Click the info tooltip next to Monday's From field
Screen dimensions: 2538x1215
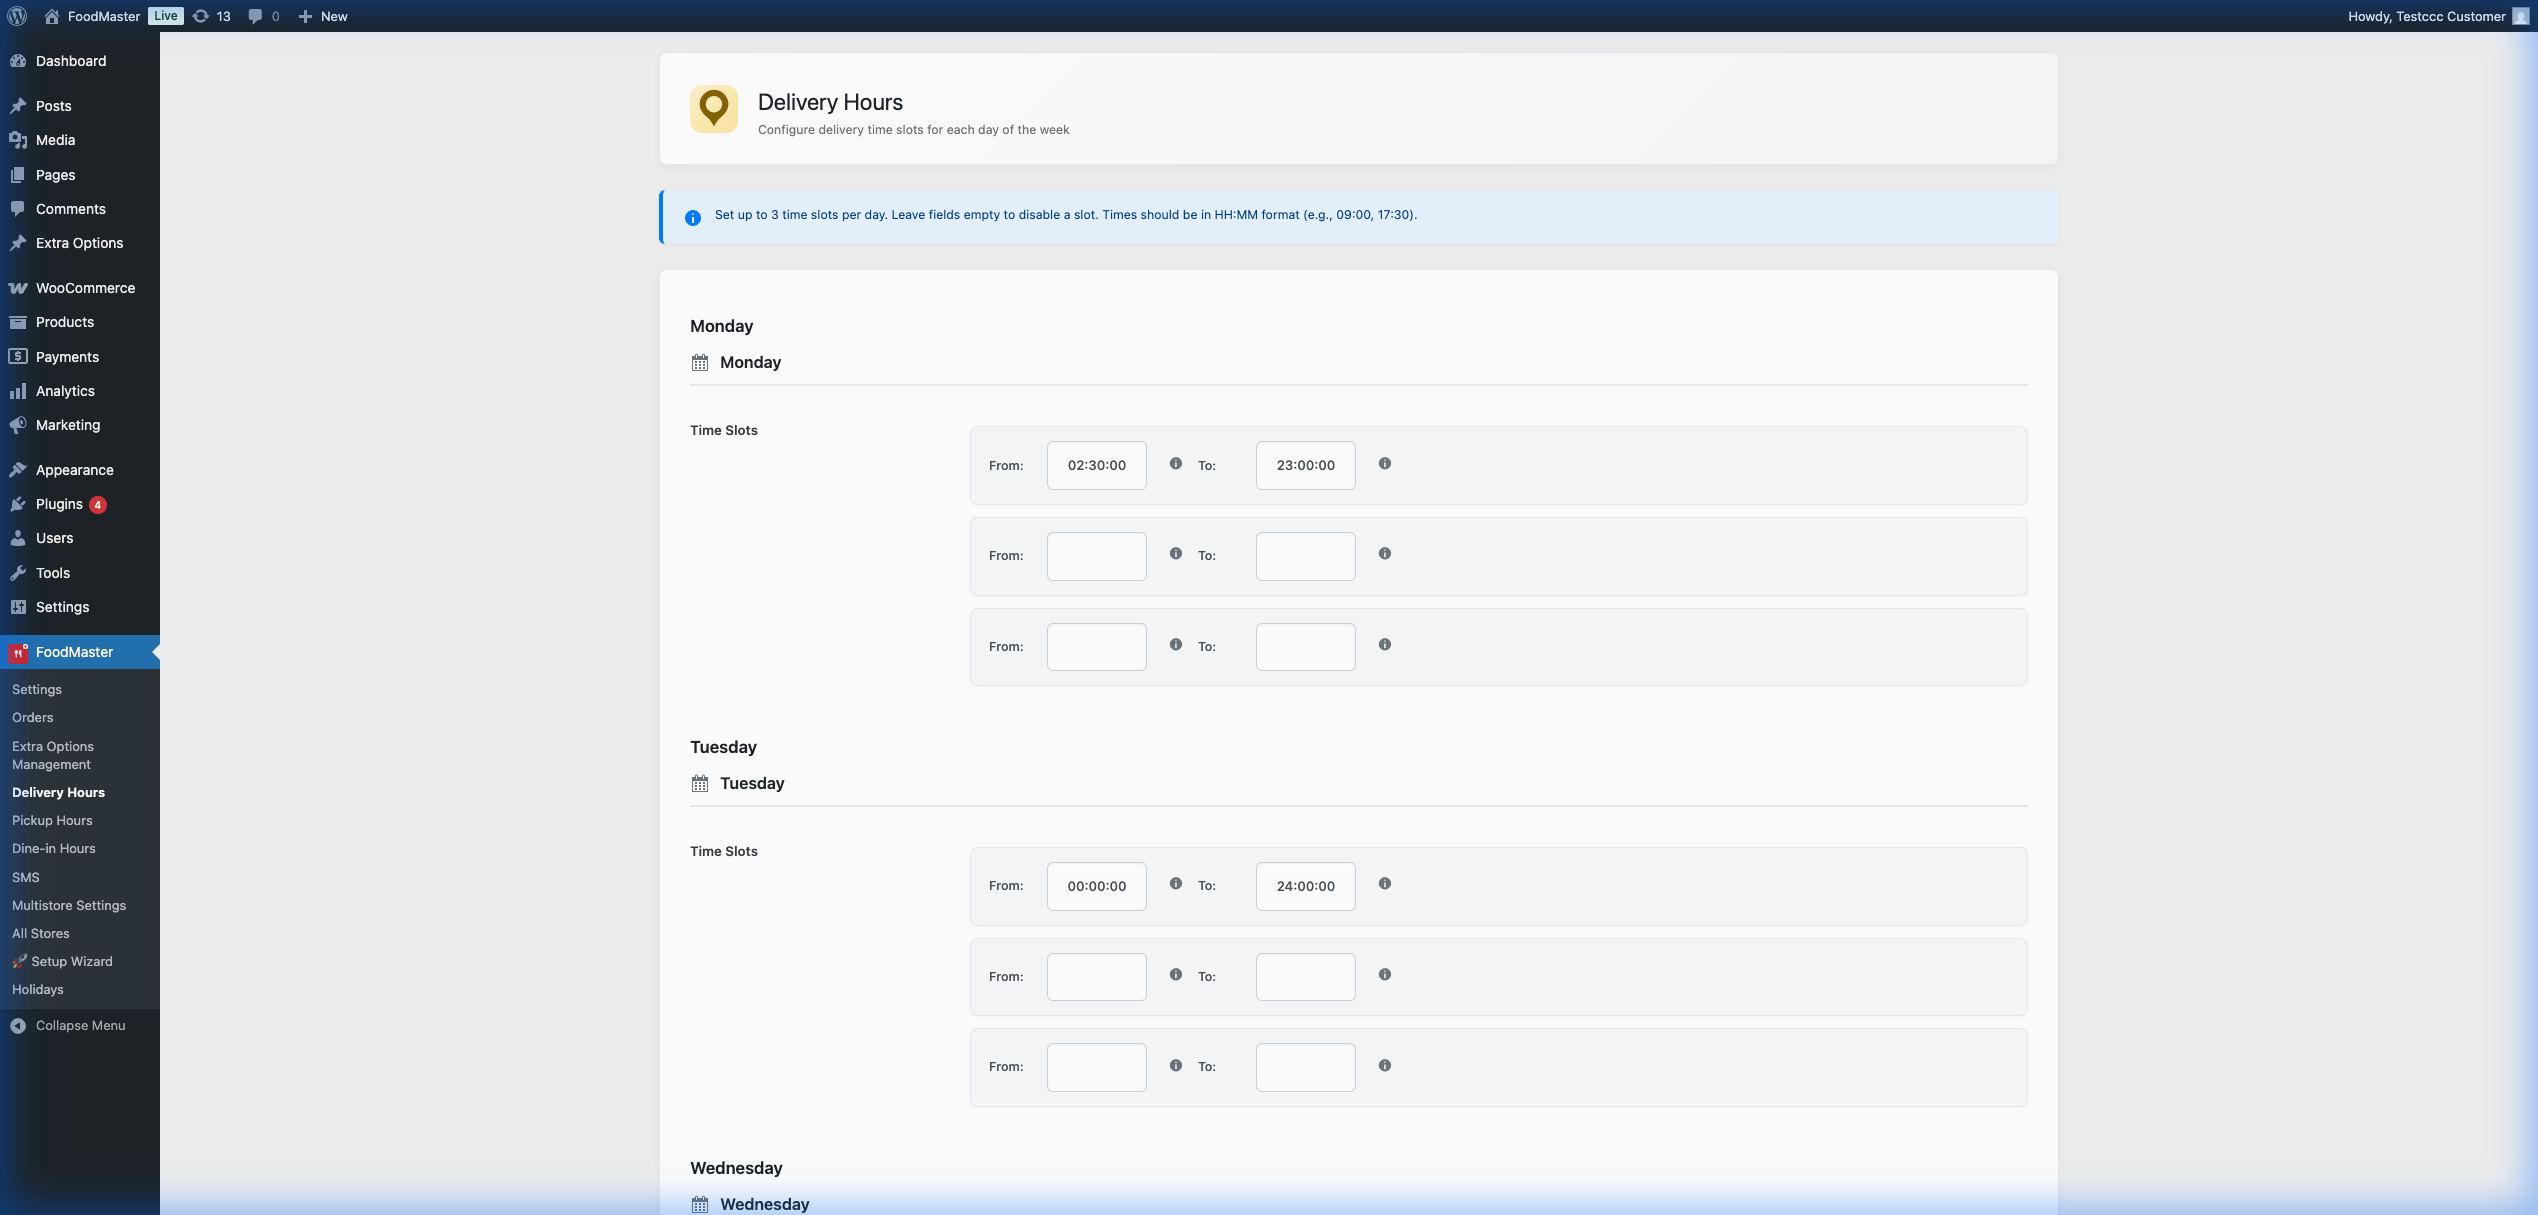(x=1175, y=463)
